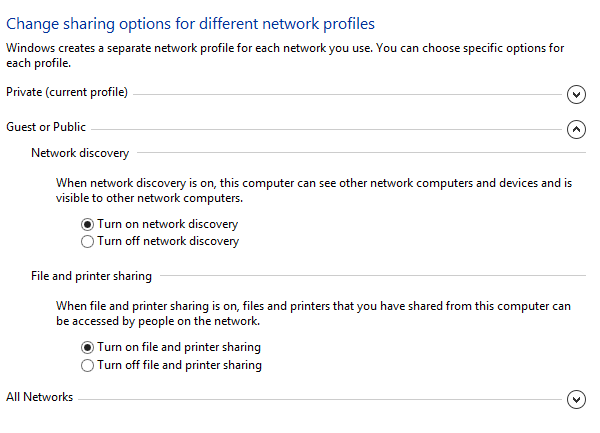Viewport: 600px width, 433px height.
Task: Click the Private (current profile) heading text
Action: [x=67, y=93]
